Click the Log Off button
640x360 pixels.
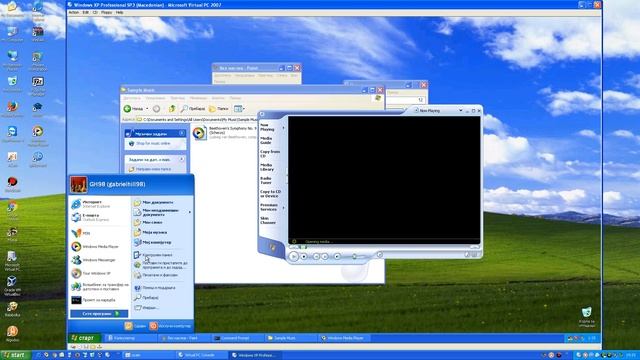point(136,326)
